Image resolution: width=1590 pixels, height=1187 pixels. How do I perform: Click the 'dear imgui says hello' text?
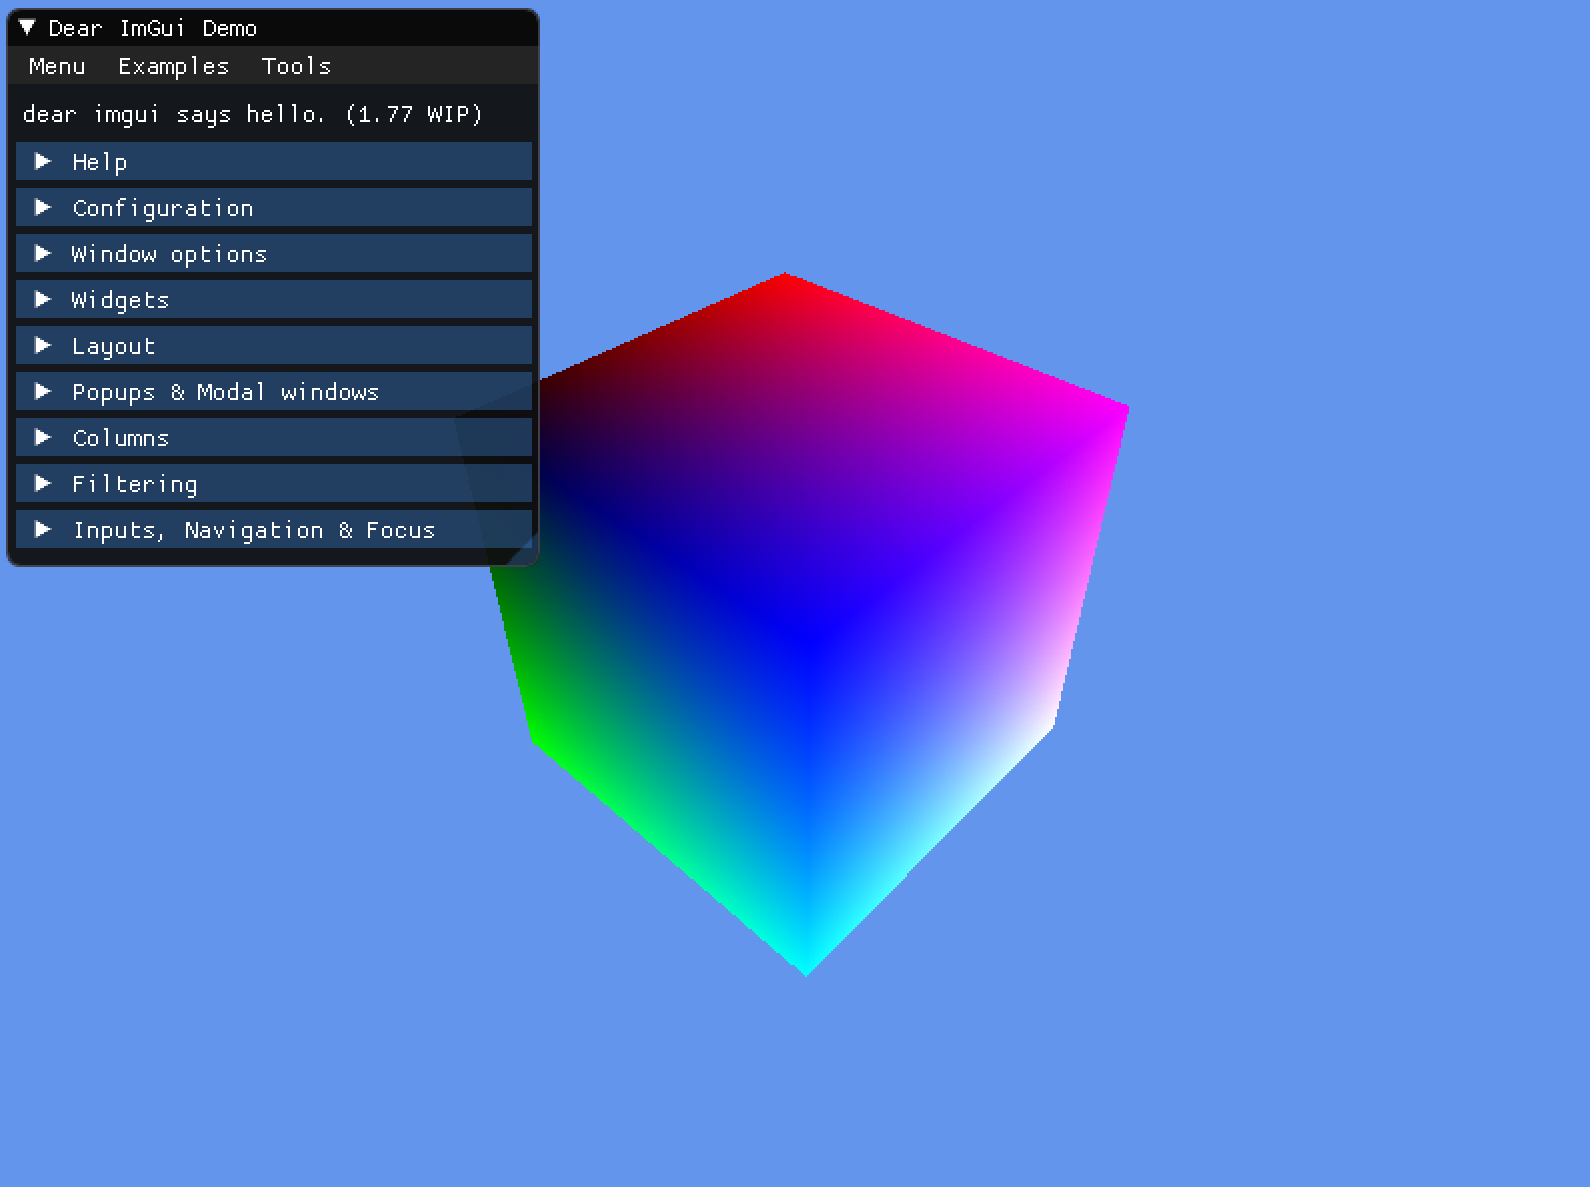coord(252,114)
